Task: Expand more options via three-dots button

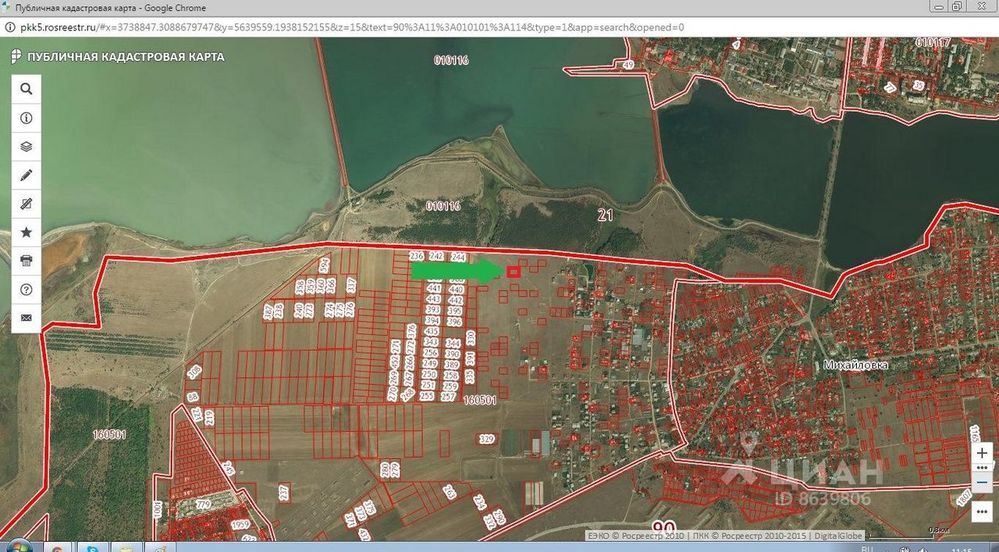Action: tap(982, 510)
